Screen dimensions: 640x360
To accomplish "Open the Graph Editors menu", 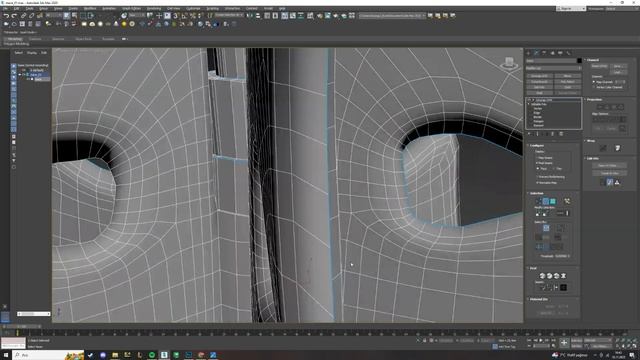I will (131, 9).
